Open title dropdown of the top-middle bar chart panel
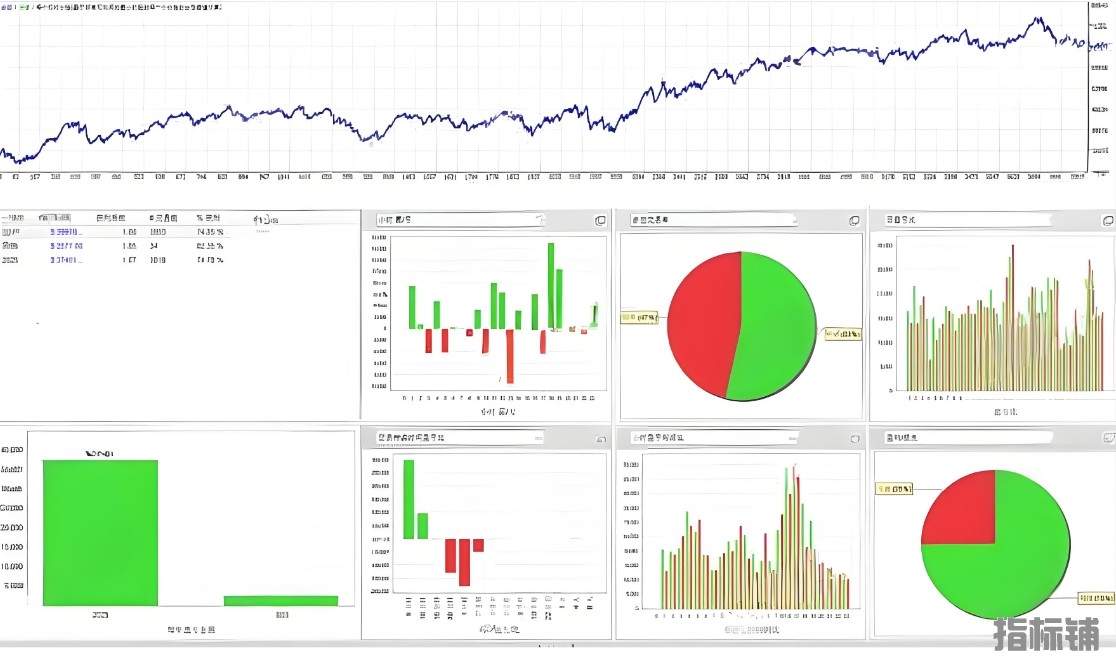The image size is (1116, 659). coord(539,219)
